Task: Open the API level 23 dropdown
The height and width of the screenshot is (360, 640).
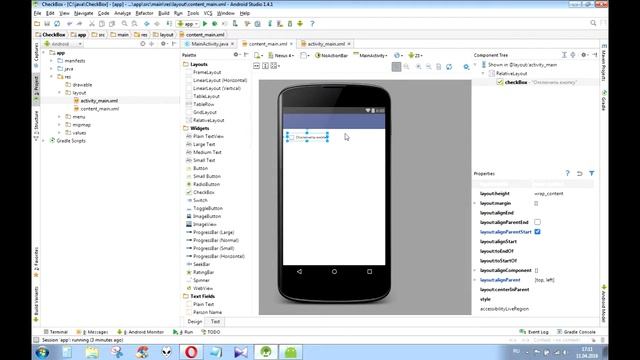Action: click(x=416, y=55)
